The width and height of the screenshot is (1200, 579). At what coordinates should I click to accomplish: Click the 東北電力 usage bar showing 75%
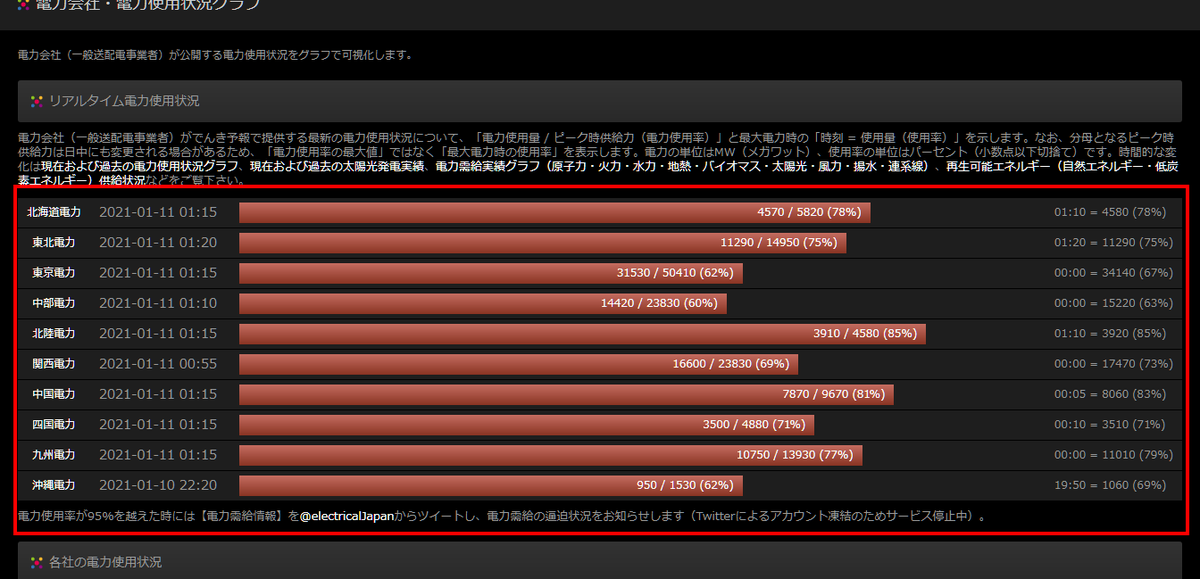click(x=543, y=242)
